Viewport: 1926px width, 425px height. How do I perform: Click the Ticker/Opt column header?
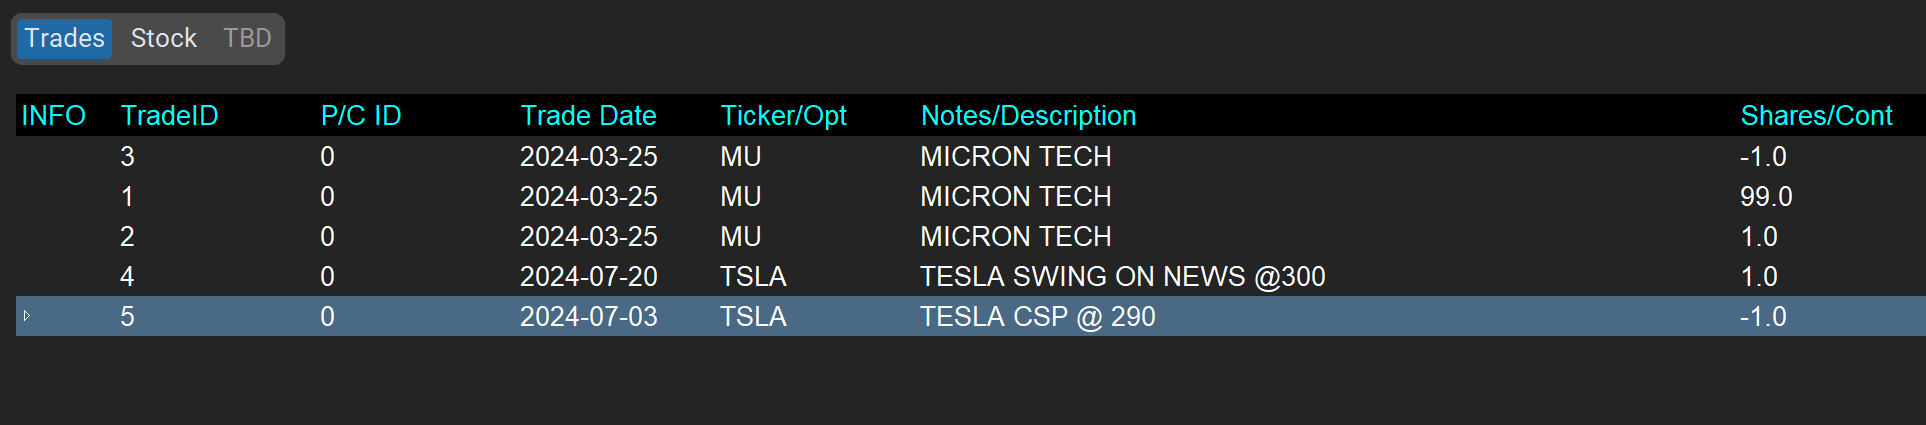coord(783,116)
